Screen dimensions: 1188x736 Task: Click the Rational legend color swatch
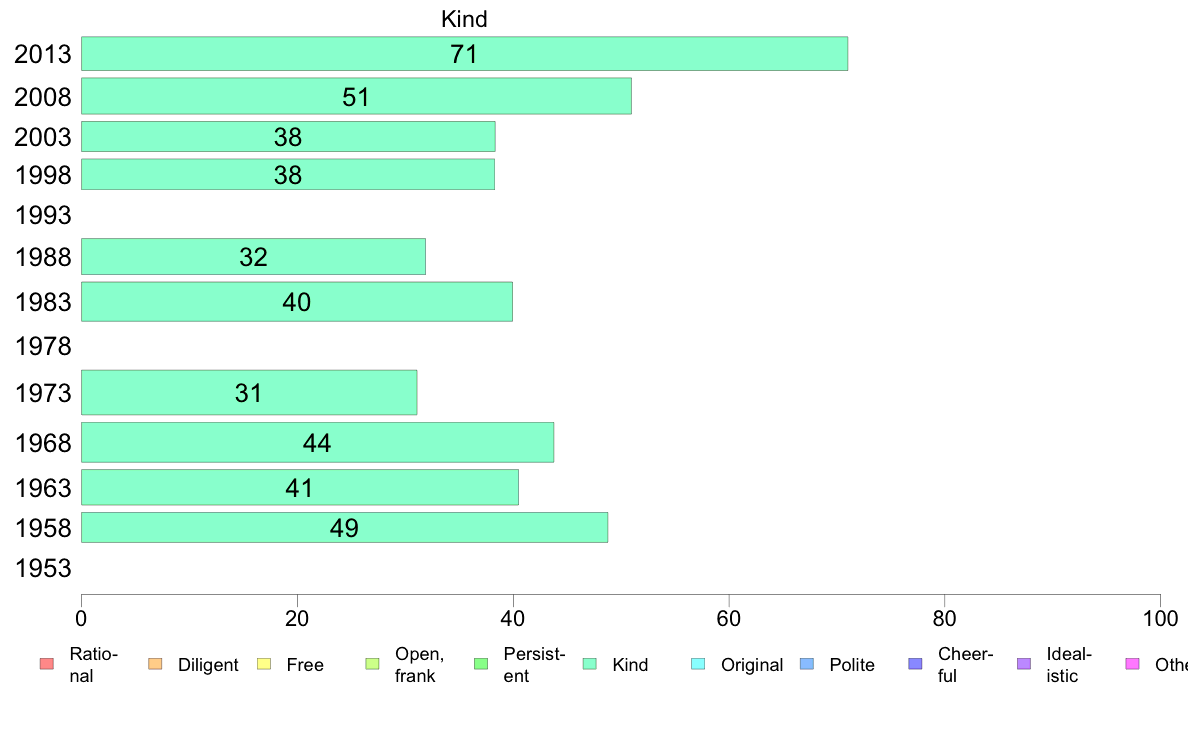click(47, 664)
